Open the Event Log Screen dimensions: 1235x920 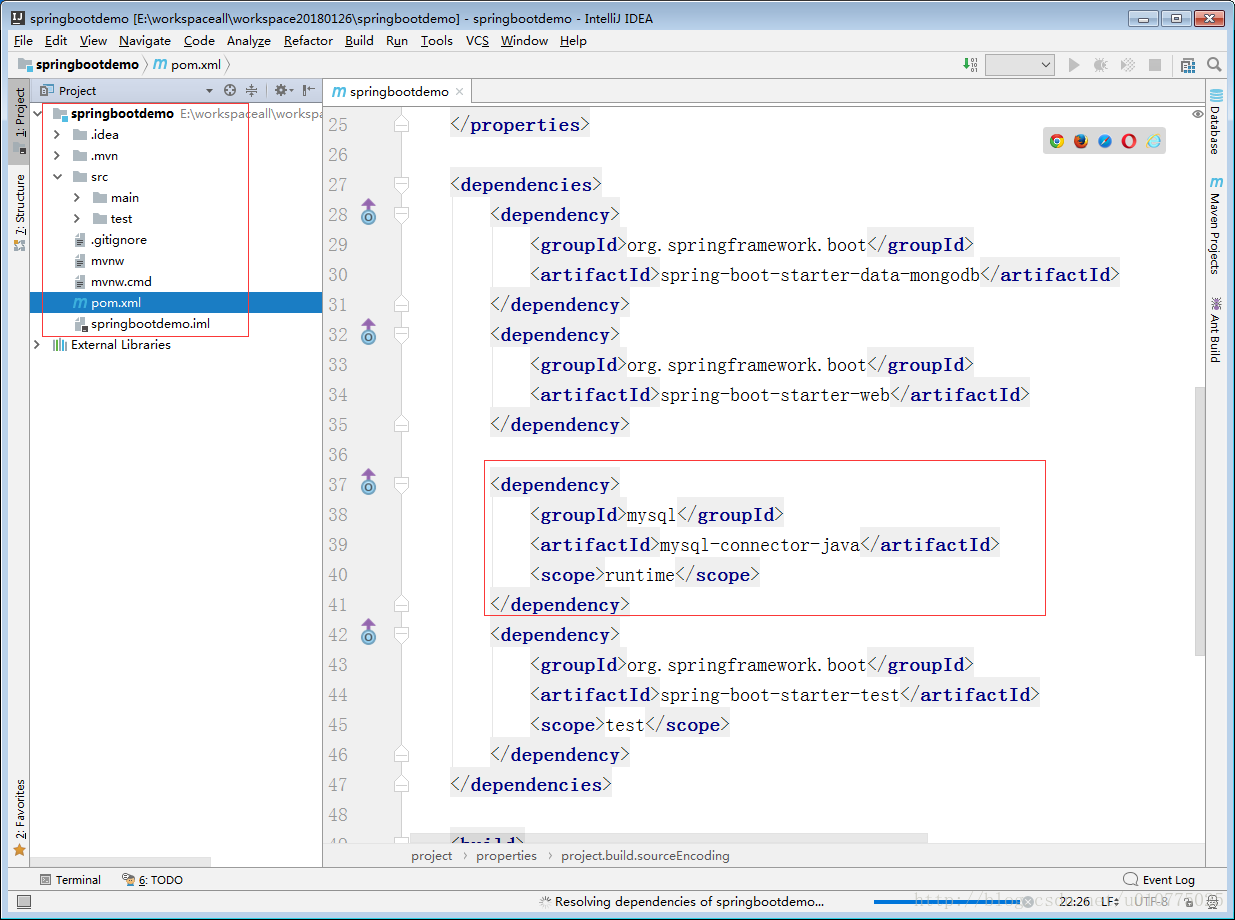(x=1159, y=880)
